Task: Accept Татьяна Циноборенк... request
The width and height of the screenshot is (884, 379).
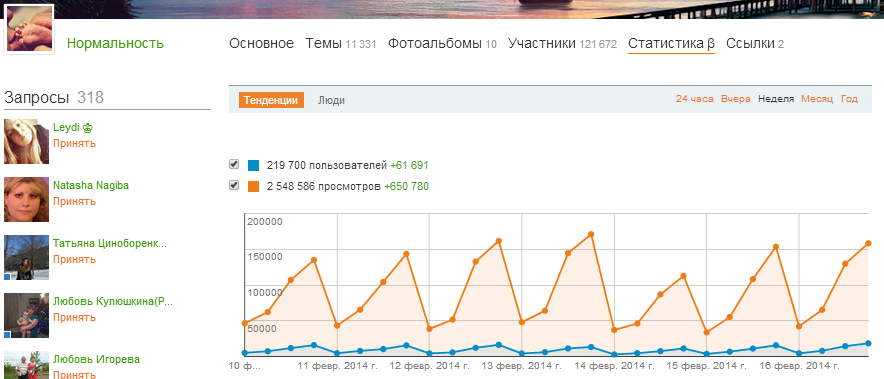Action: (74, 259)
